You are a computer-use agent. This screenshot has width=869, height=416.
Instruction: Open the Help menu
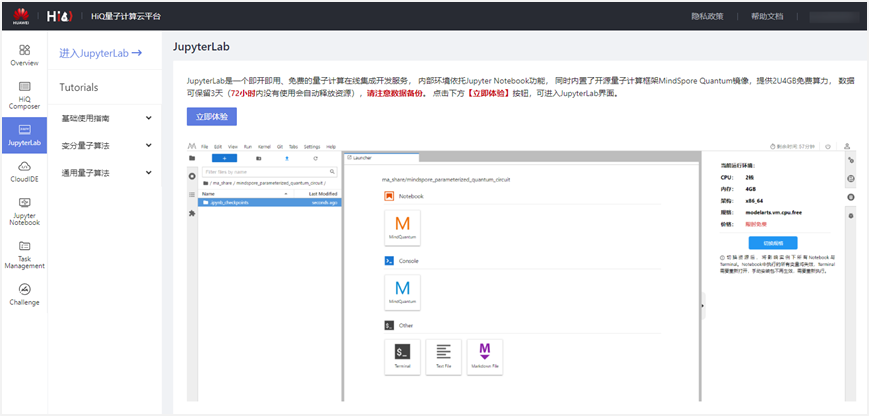click(x=331, y=147)
